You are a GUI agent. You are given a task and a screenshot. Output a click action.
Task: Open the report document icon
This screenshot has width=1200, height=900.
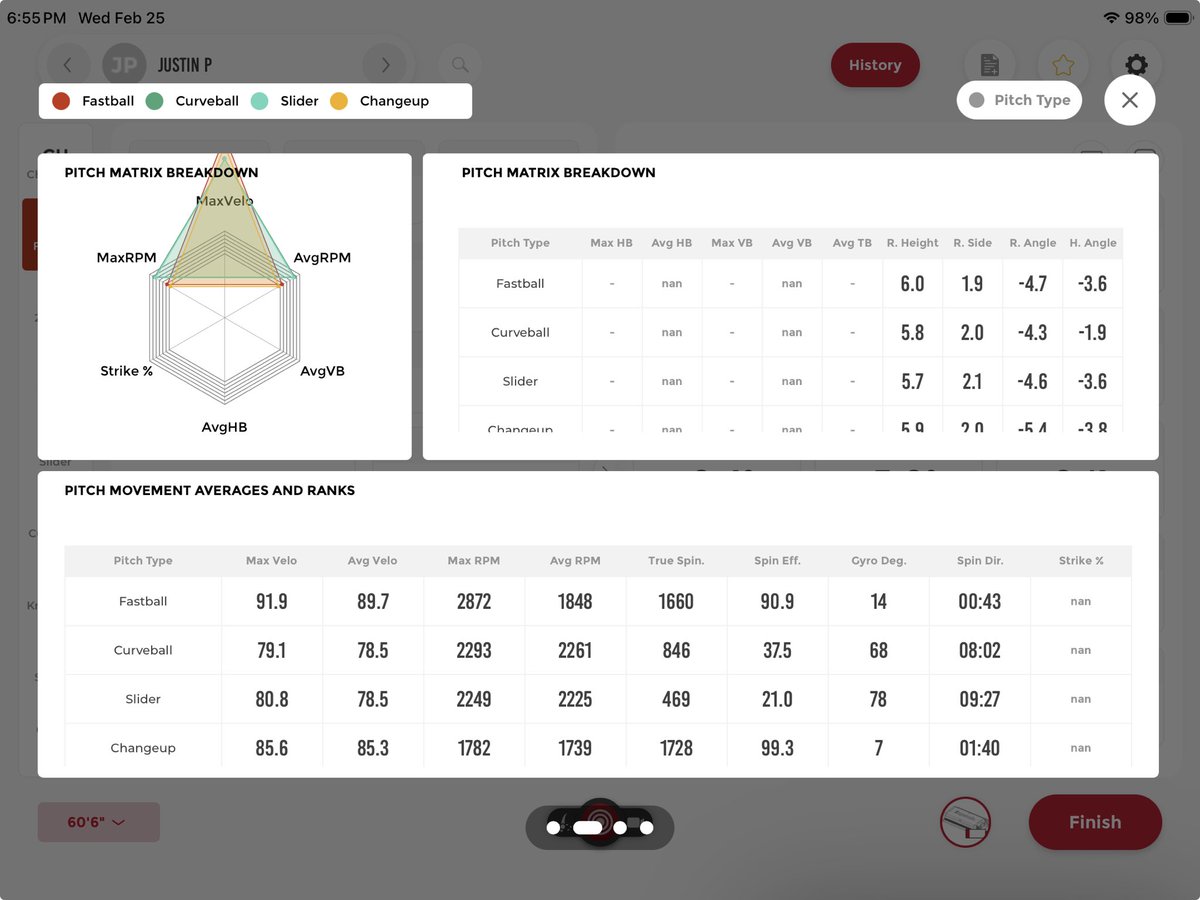click(x=990, y=65)
